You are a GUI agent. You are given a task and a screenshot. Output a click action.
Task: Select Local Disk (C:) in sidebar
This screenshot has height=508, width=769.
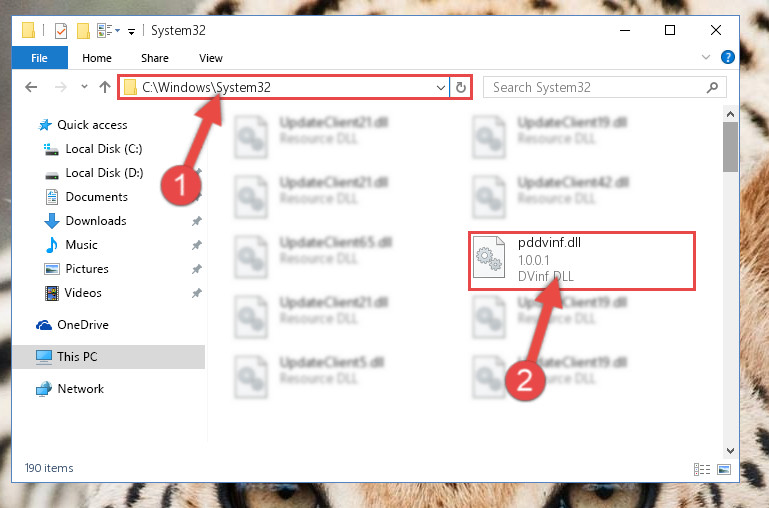coord(103,149)
